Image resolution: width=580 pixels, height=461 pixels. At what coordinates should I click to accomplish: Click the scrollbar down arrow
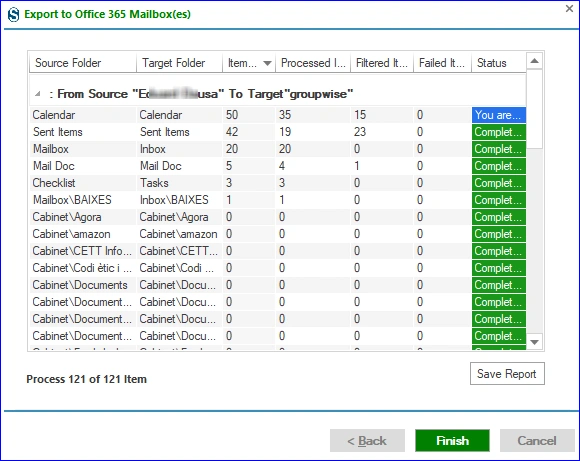point(535,342)
